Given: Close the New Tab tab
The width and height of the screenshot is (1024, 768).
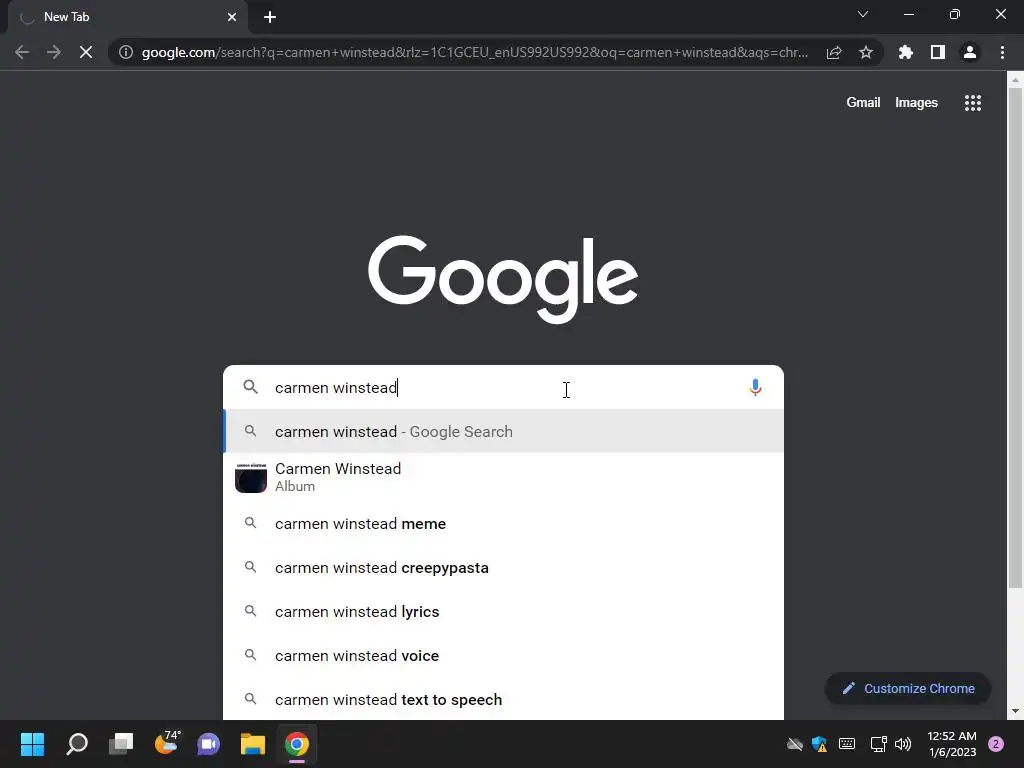Looking at the screenshot, I should point(232,17).
